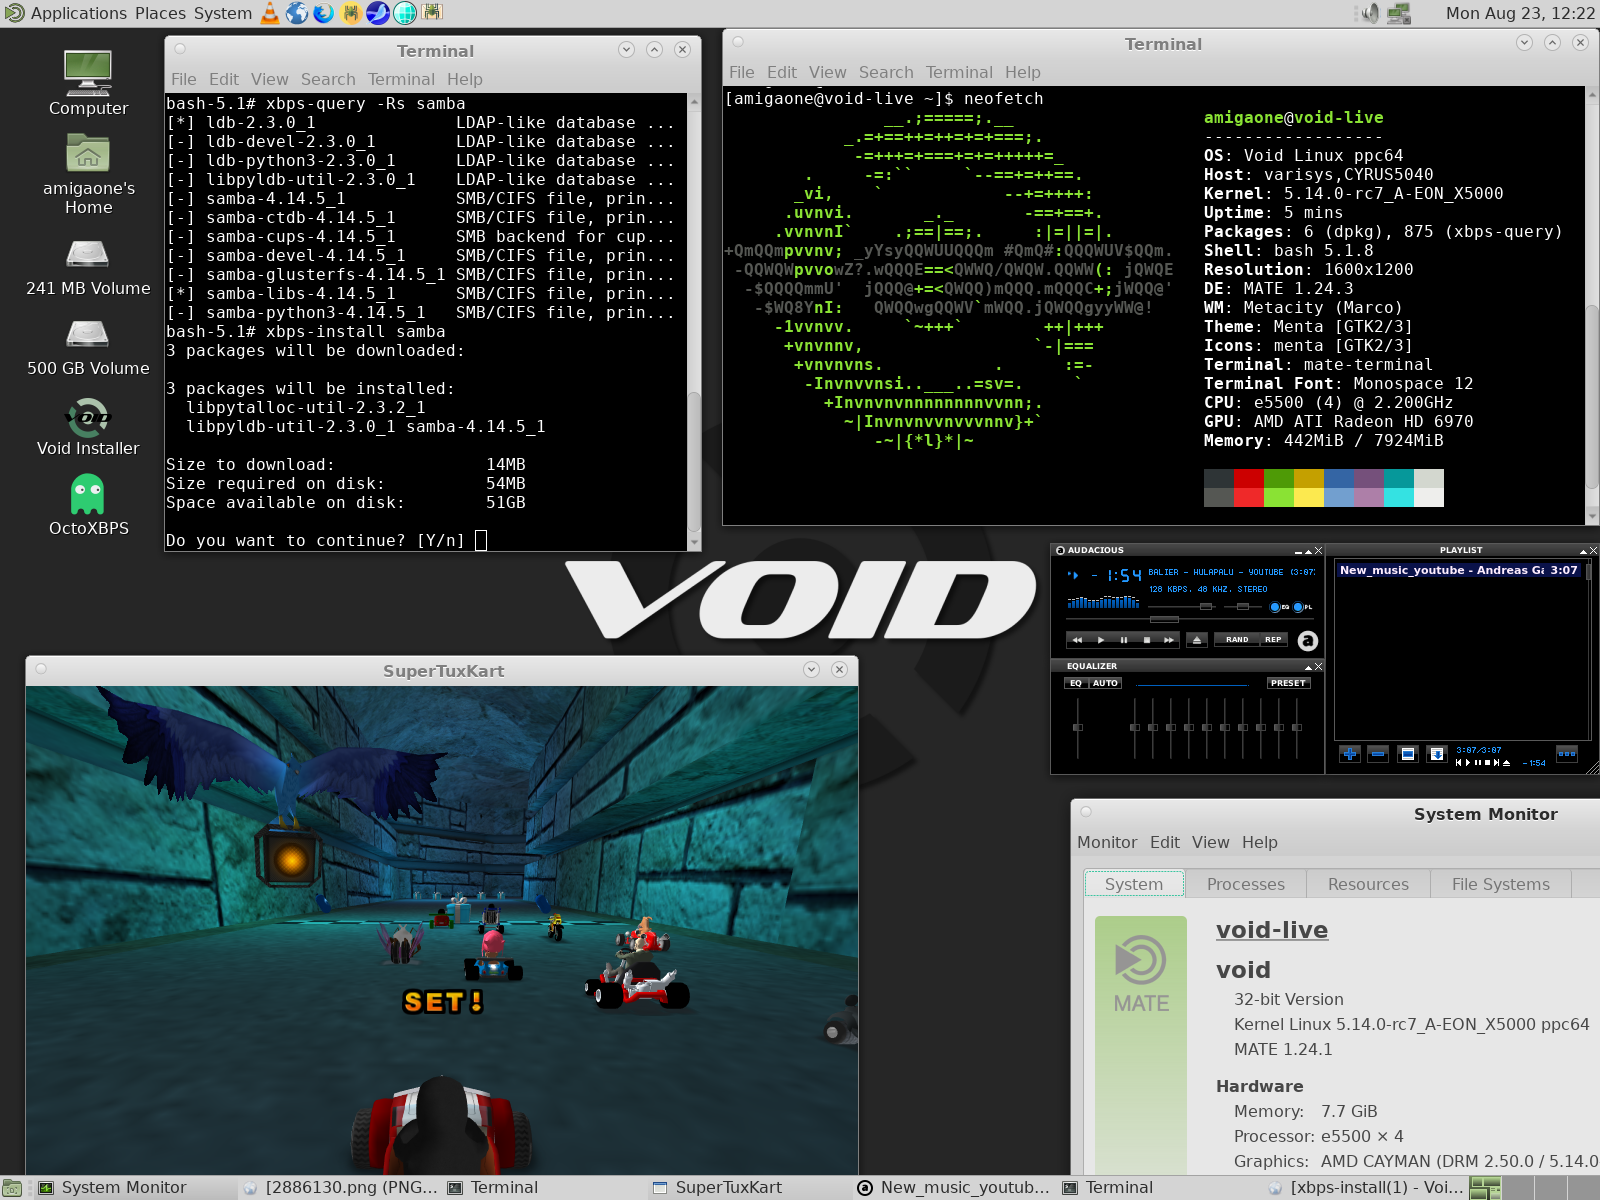Click the Equalizer preamp slider
The width and height of the screenshot is (1600, 1200).
(1078, 728)
